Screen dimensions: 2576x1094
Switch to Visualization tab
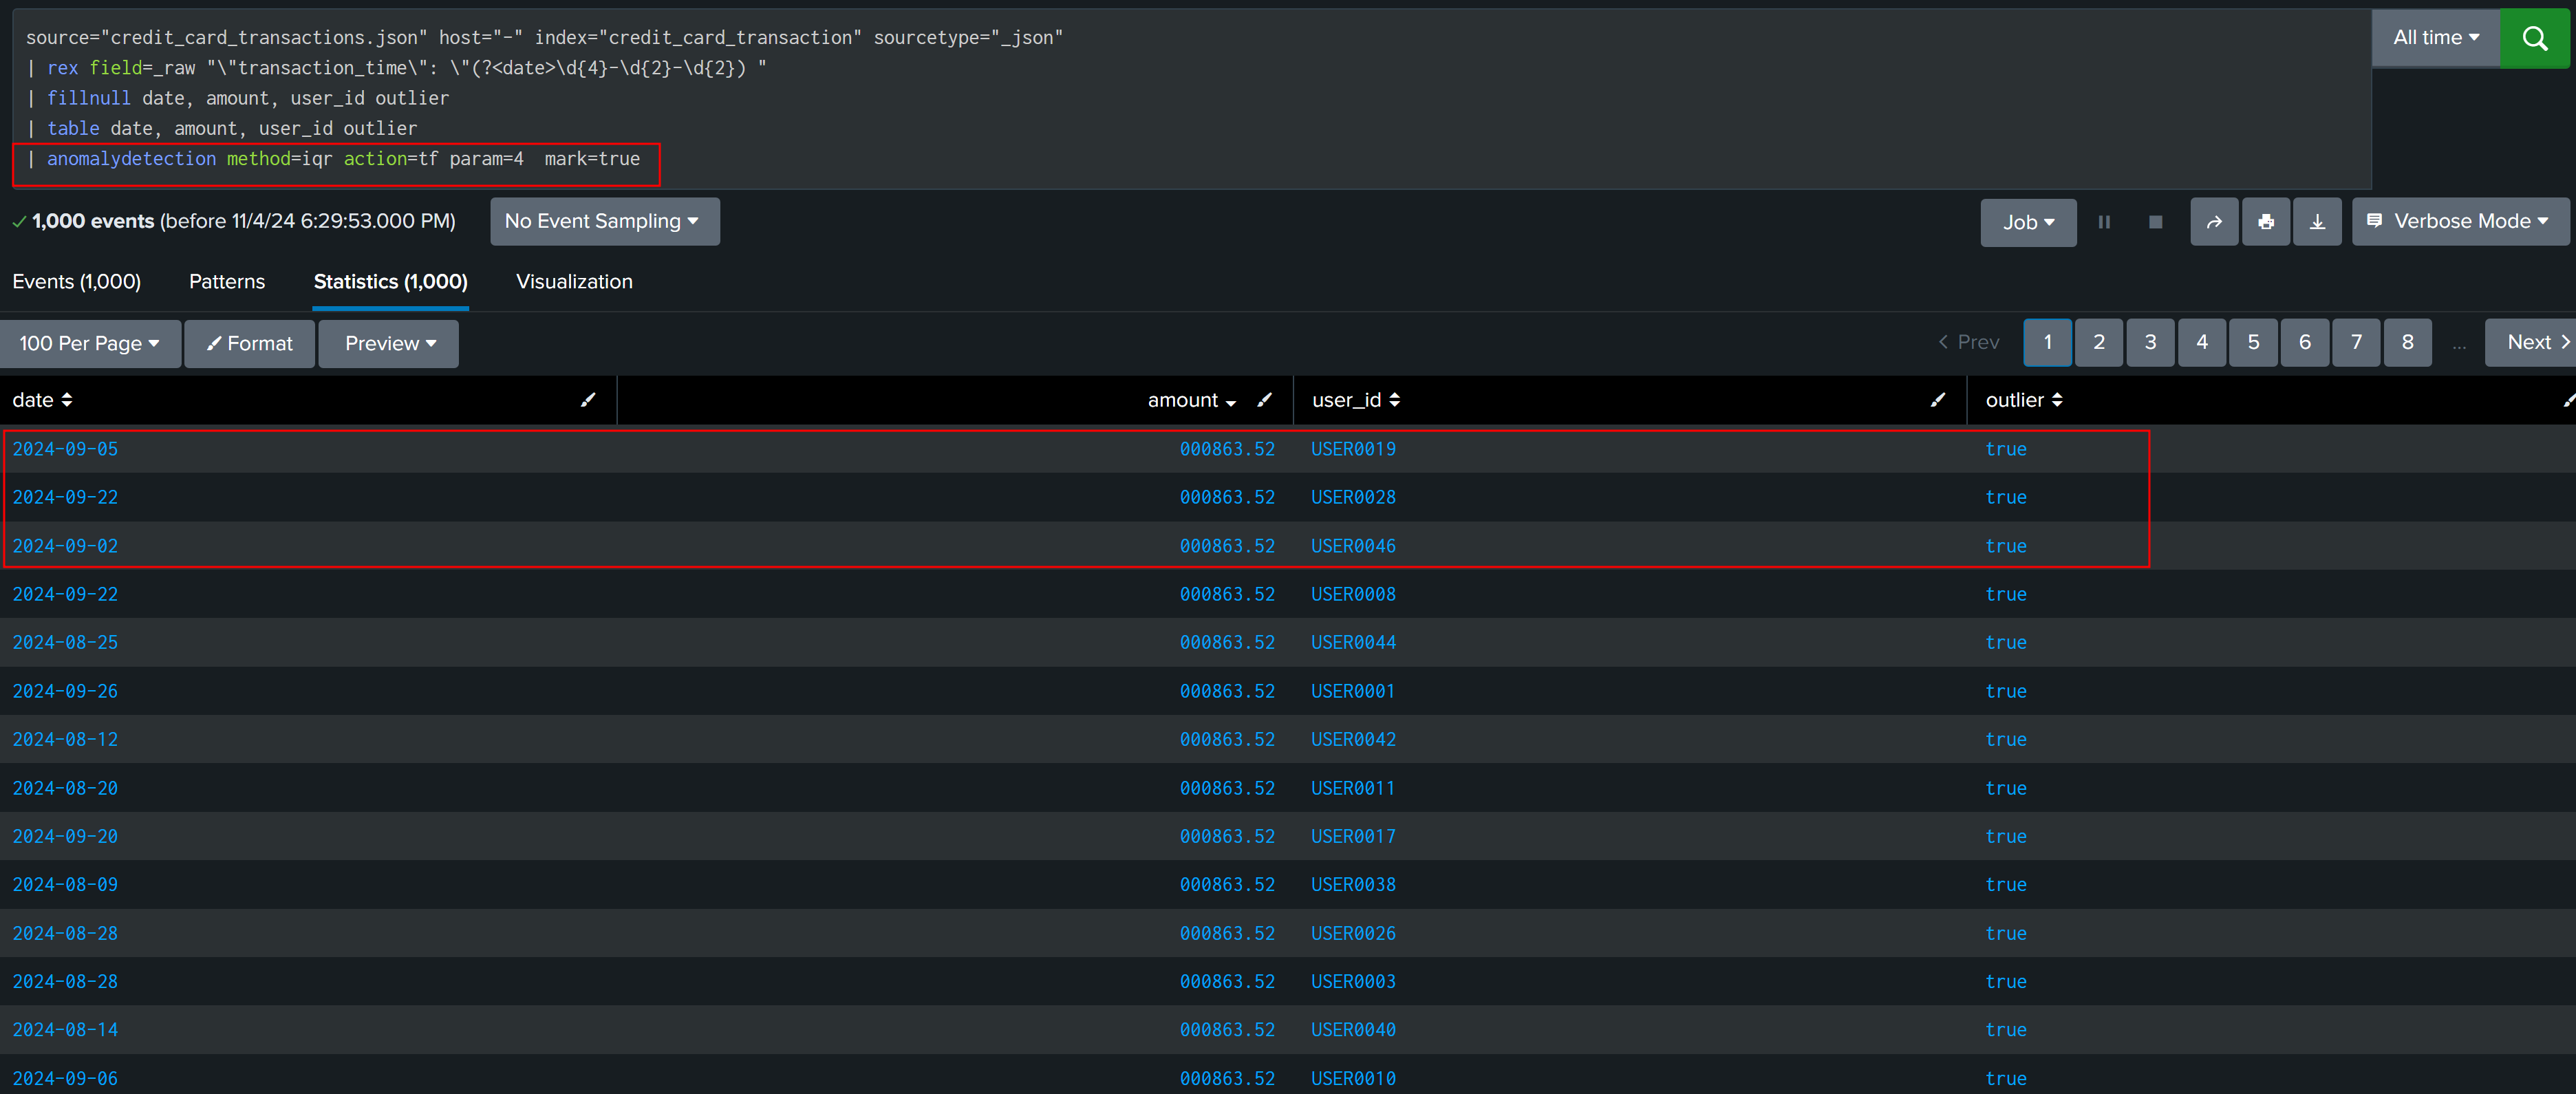[x=574, y=282]
